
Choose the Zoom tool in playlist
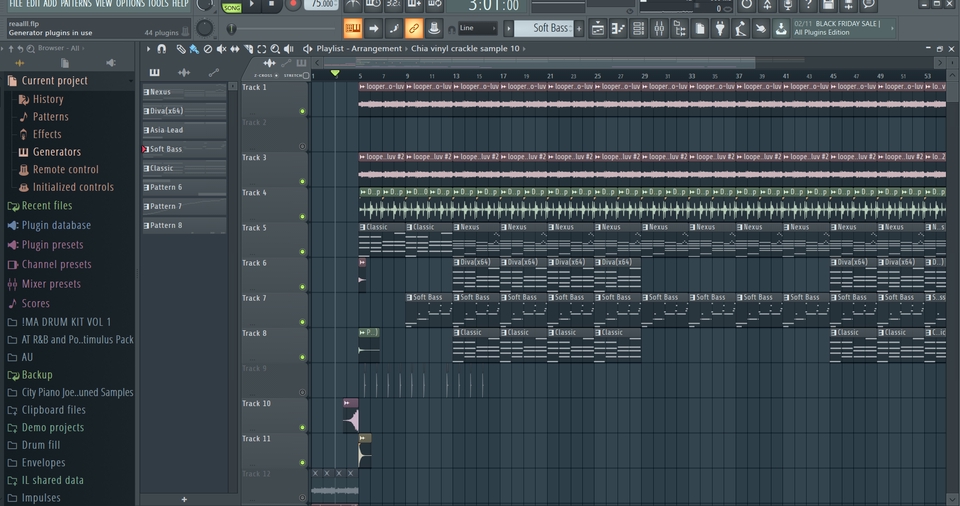click(x=276, y=49)
